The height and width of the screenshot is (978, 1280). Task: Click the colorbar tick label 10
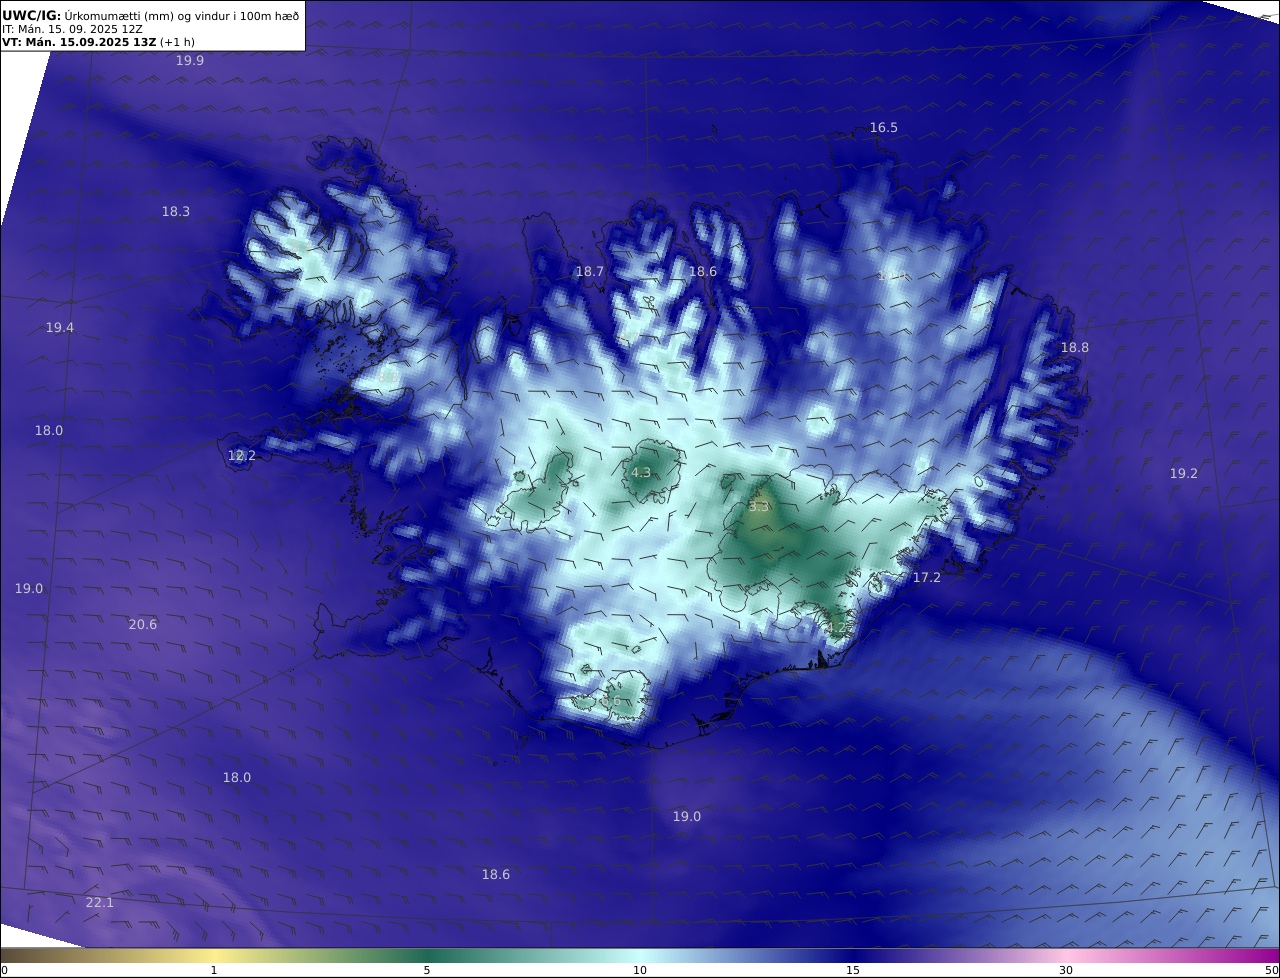(x=640, y=970)
